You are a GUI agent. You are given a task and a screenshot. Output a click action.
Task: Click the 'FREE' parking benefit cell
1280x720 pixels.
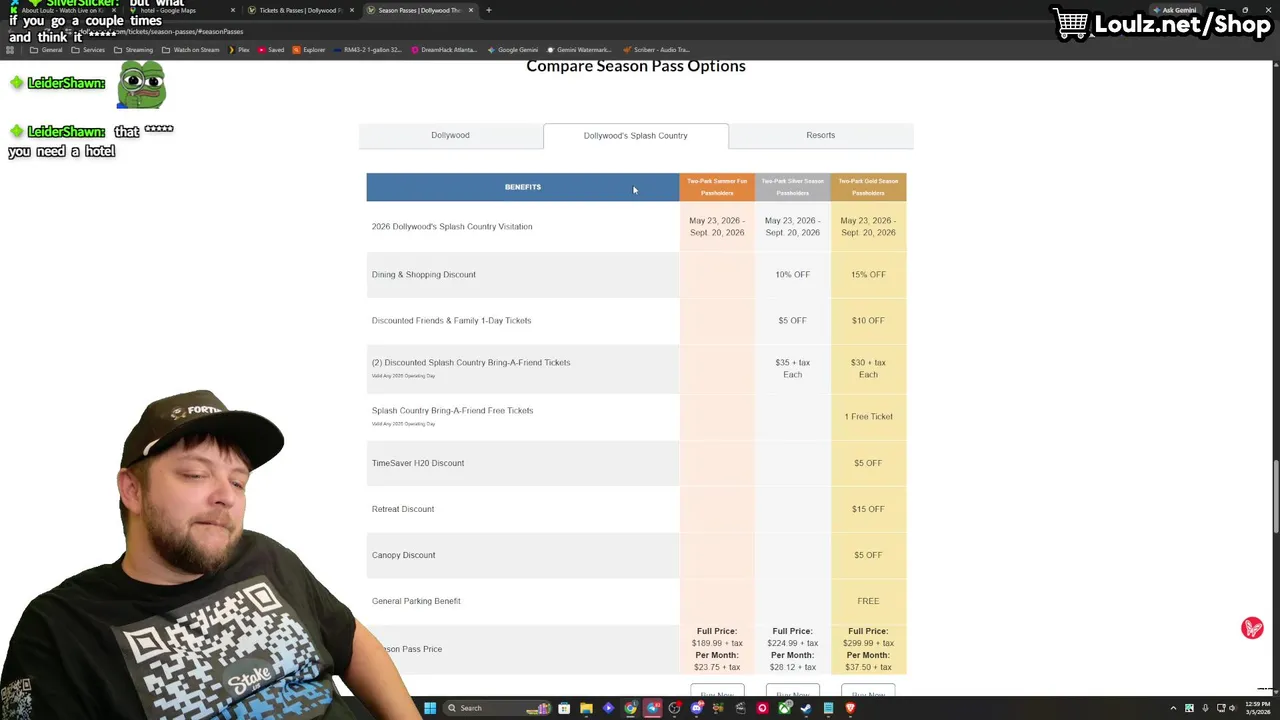pos(868,601)
